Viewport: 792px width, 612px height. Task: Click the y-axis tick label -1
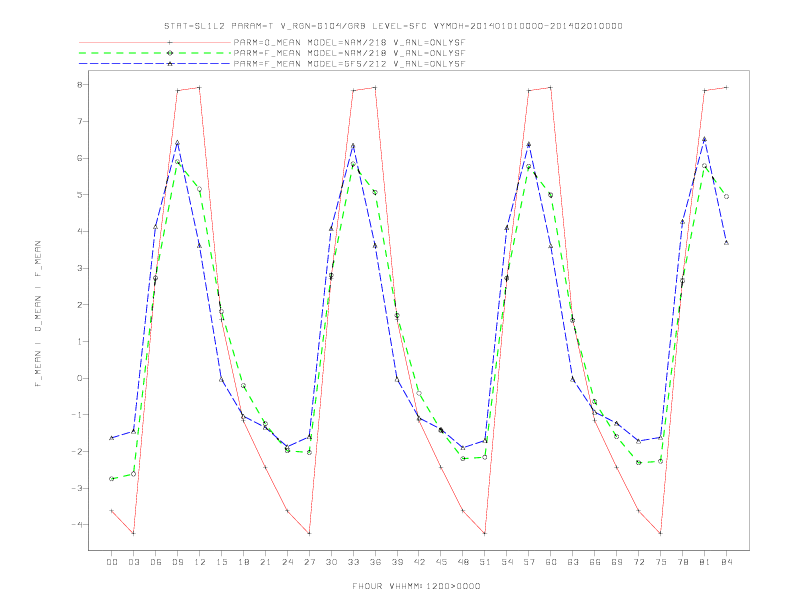77,415
